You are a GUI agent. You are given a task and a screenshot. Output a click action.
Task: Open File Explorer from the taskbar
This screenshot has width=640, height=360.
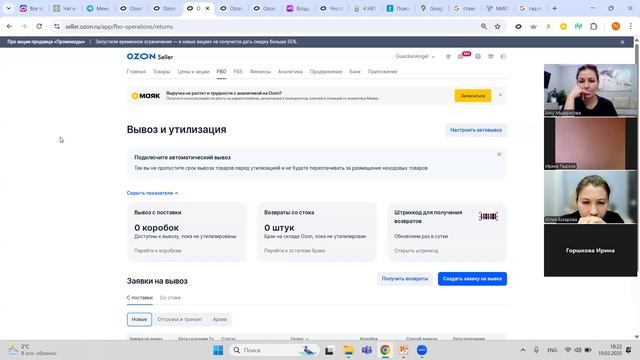pos(348,350)
